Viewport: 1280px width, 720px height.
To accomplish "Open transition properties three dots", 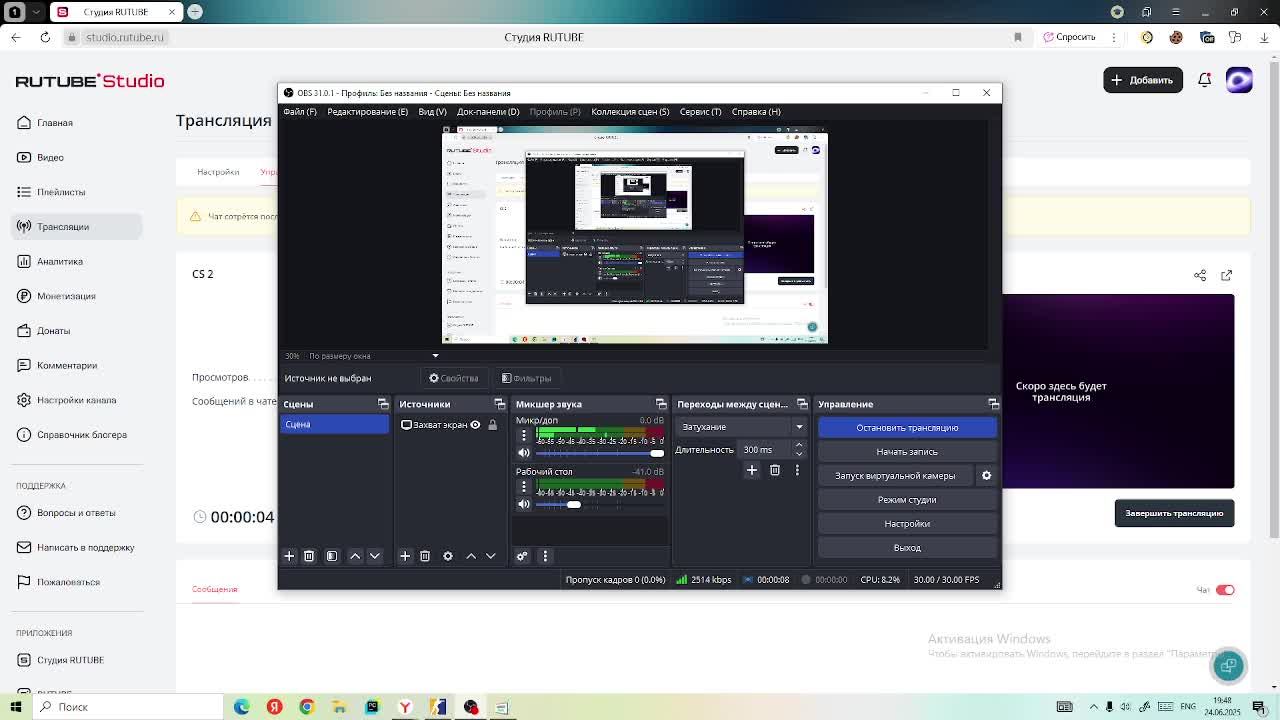I will click(x=797, y=470).
